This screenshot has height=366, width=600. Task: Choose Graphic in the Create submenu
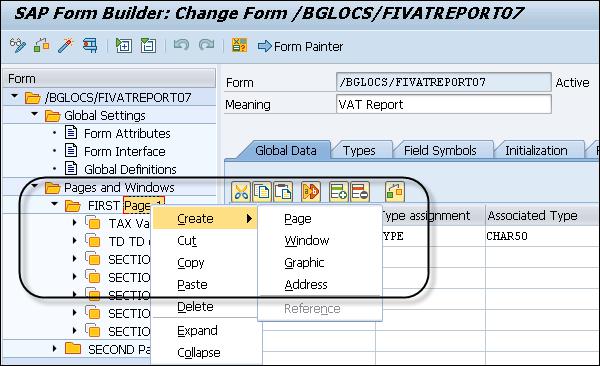[304, 263]
